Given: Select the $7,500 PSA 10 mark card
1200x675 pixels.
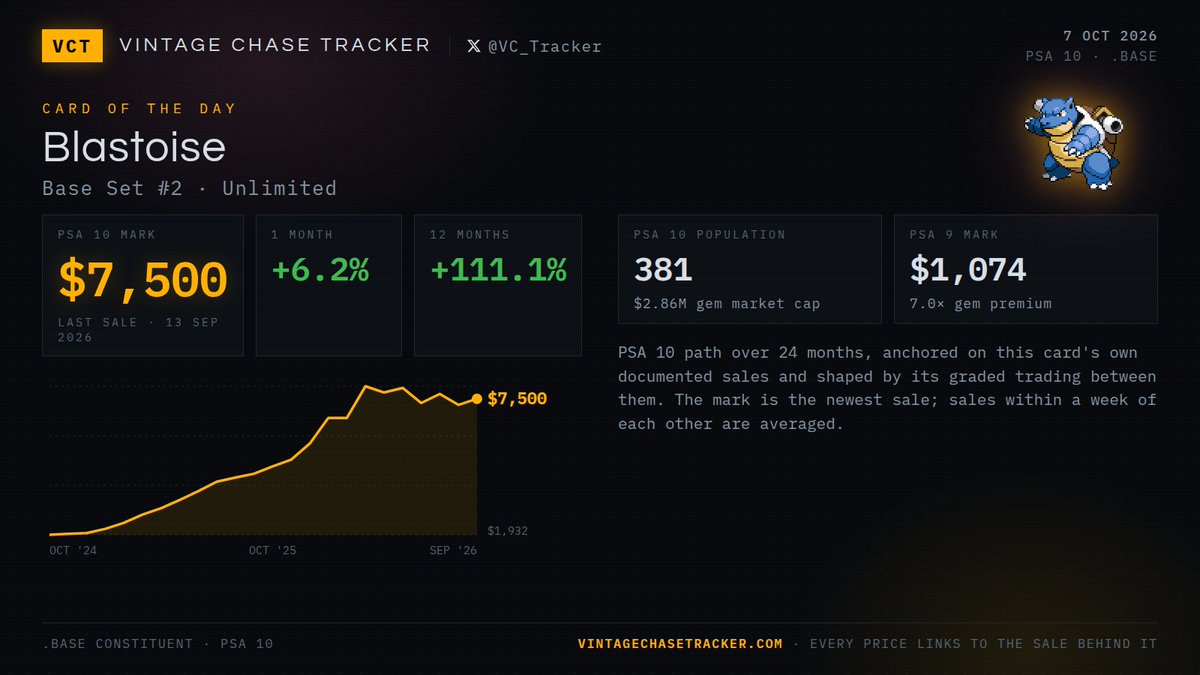Looking at the screenshot, I should [143, 285].
